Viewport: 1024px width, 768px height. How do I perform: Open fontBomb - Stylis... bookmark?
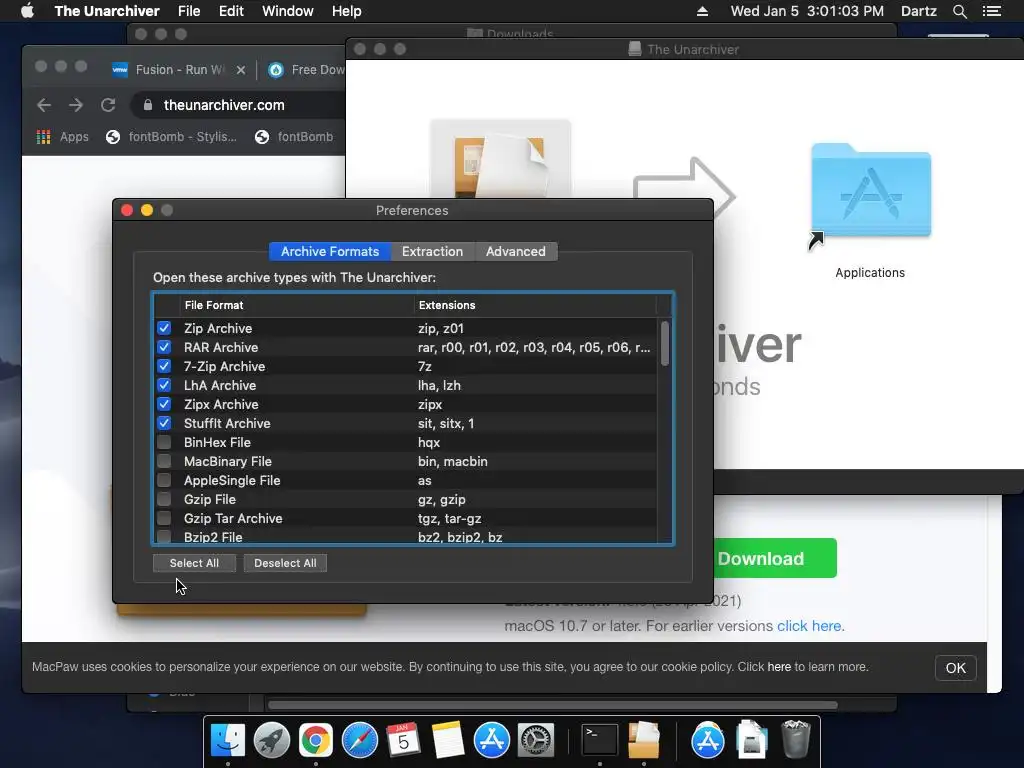[171, 136]
